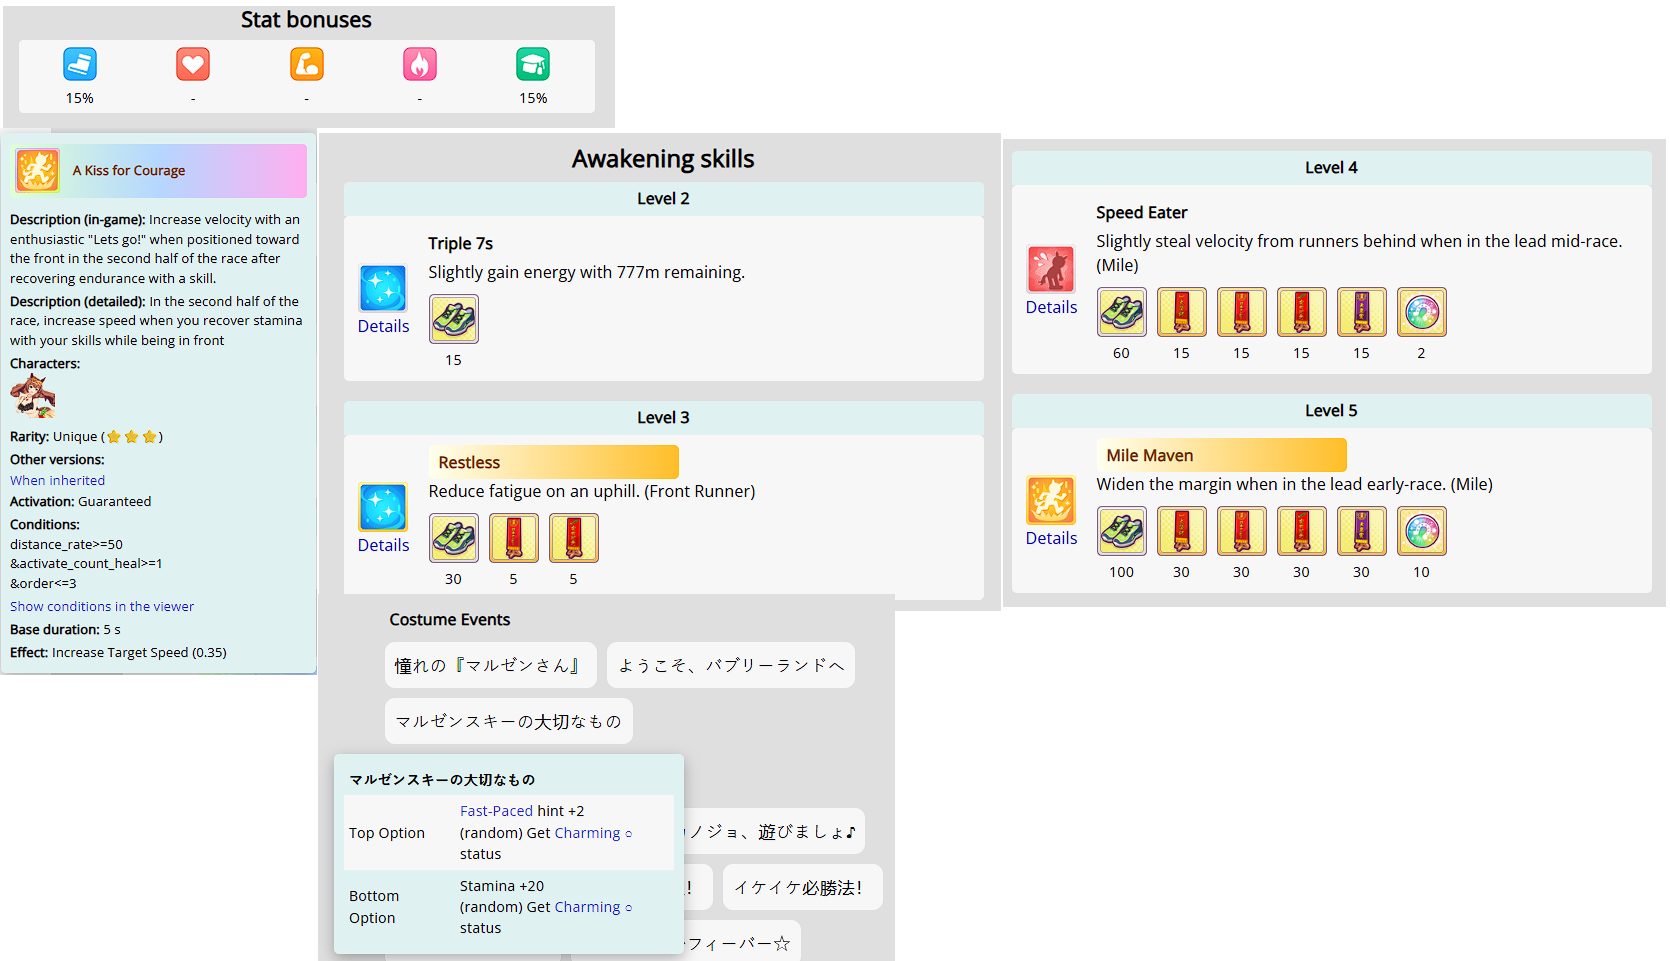Click the 15% value under Wit icon

tap(533, 98)
